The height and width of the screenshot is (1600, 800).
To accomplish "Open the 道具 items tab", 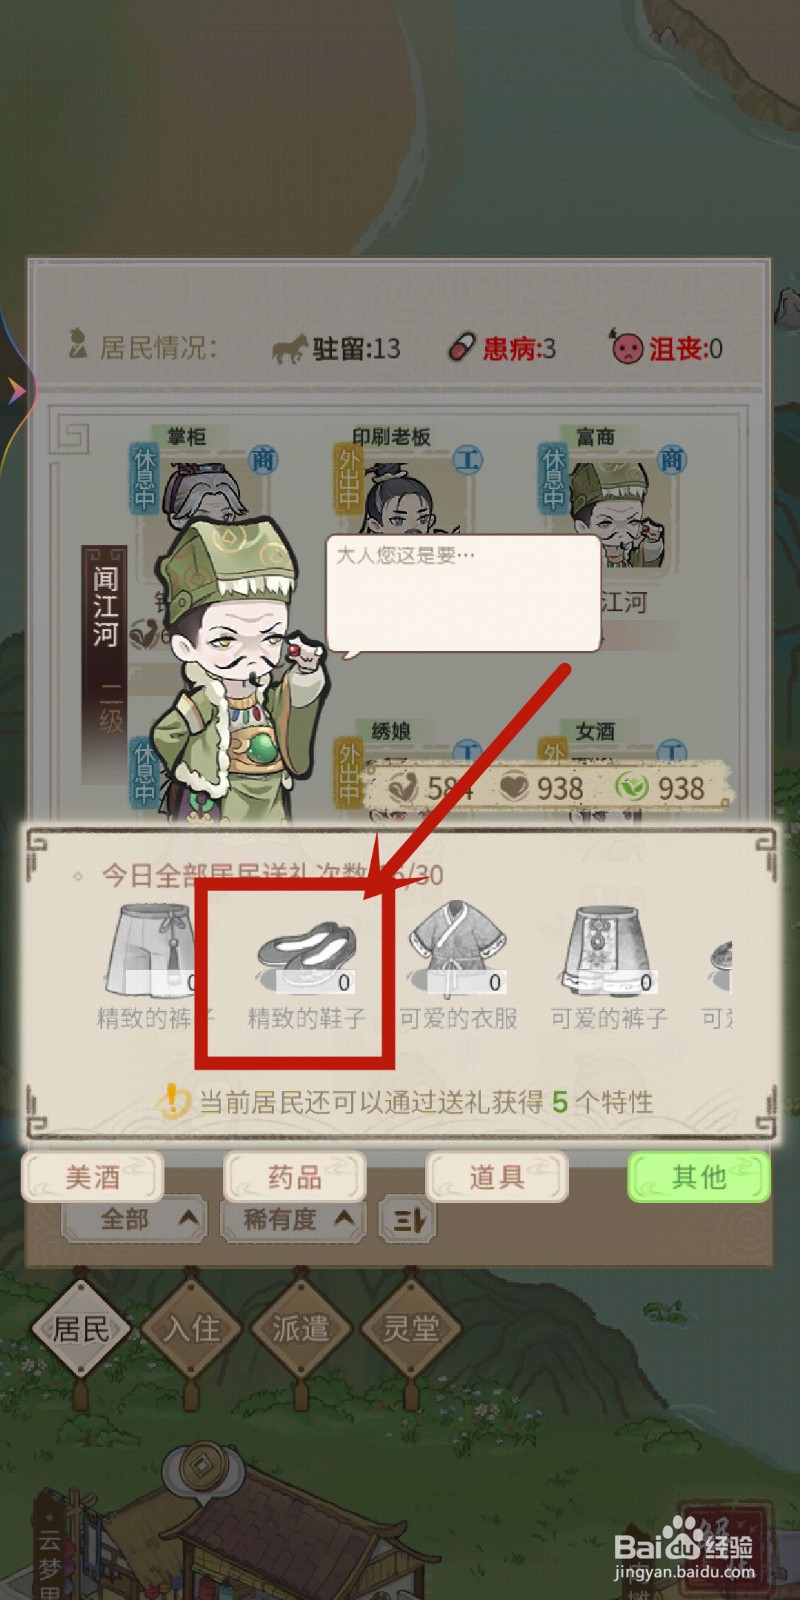I will (497, 1177).
